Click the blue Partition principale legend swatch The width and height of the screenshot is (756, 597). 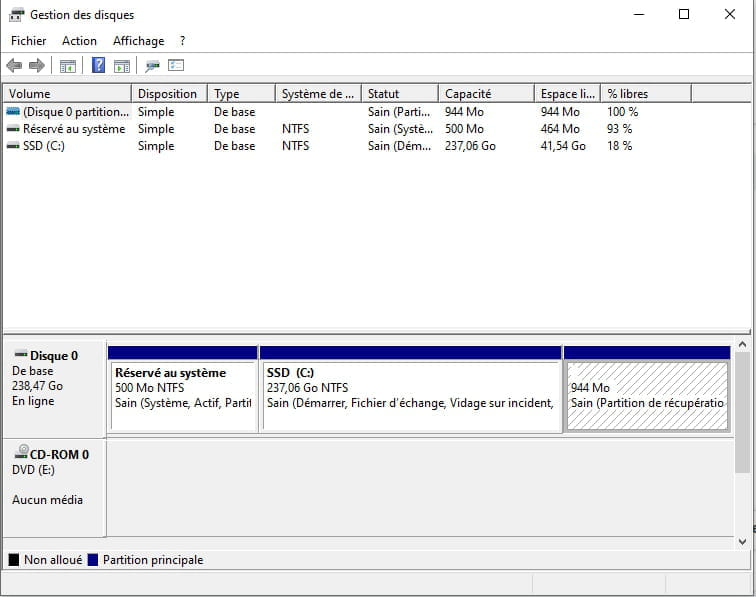pos(93,560)
